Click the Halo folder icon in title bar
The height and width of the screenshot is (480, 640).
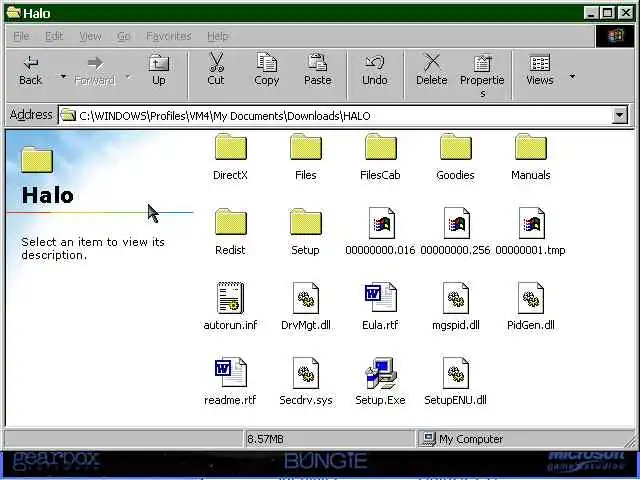pyautogui.click(x=13, y=12)
